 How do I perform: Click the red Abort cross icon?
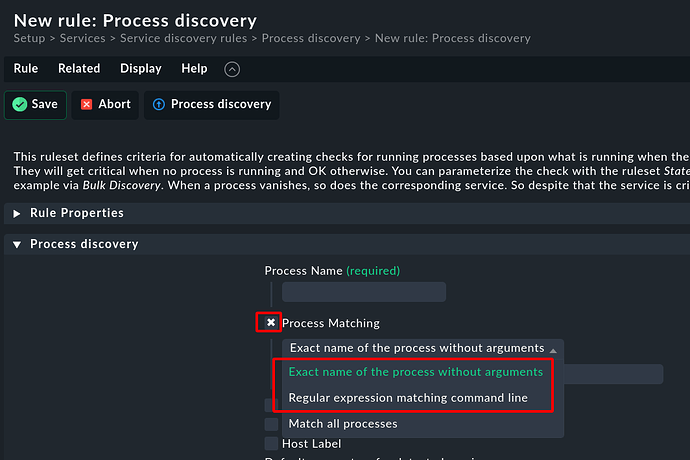point(86,104)
